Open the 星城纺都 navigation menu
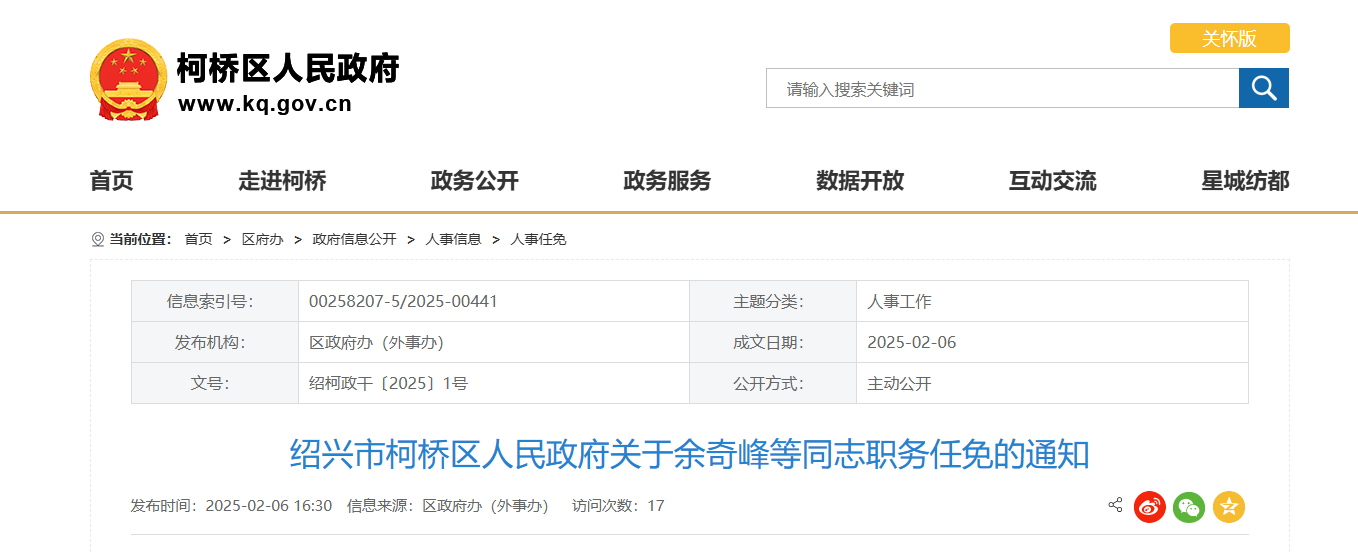 pos(1245,181)
